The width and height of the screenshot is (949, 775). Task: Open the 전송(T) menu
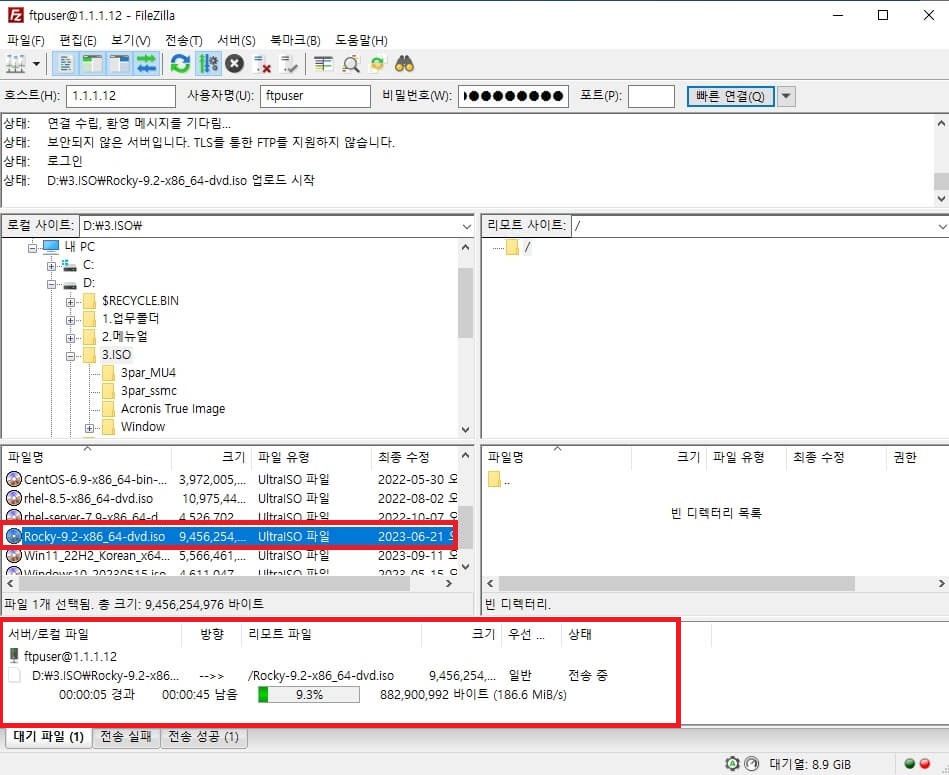tap(184, 41)
